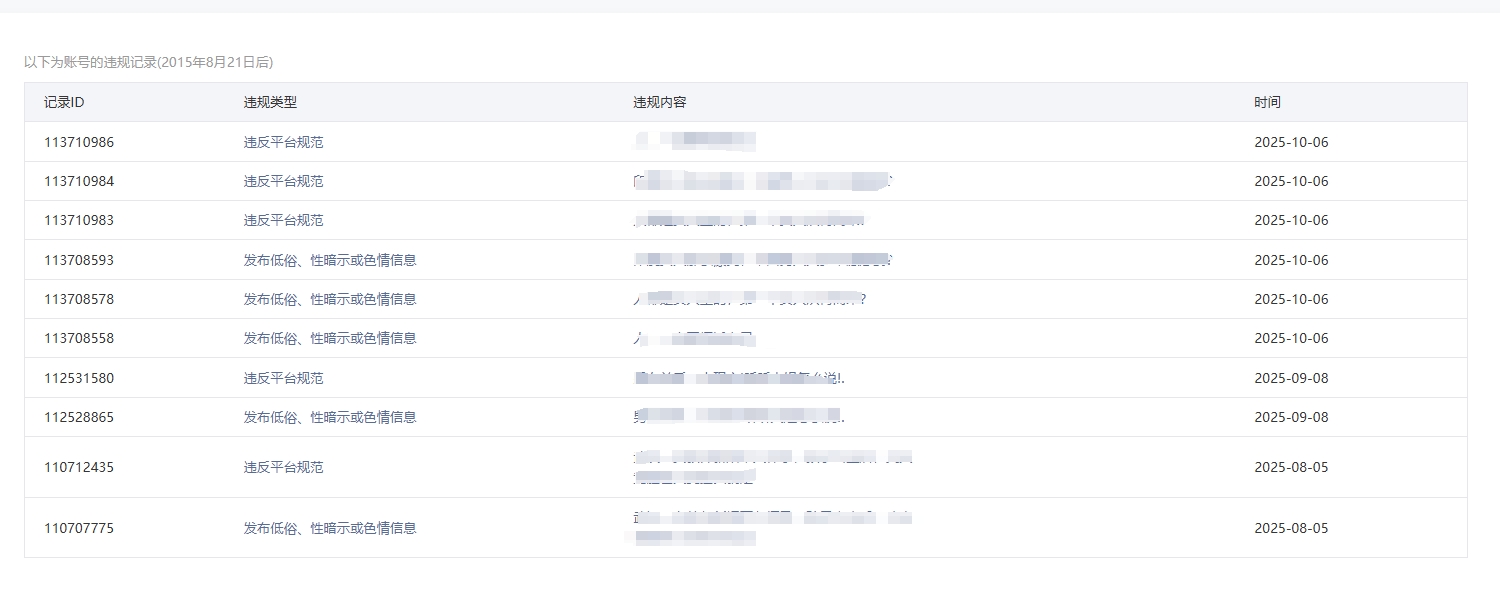
Task: Open violation type link for record 112531580
Action: (x=283, y=378)
